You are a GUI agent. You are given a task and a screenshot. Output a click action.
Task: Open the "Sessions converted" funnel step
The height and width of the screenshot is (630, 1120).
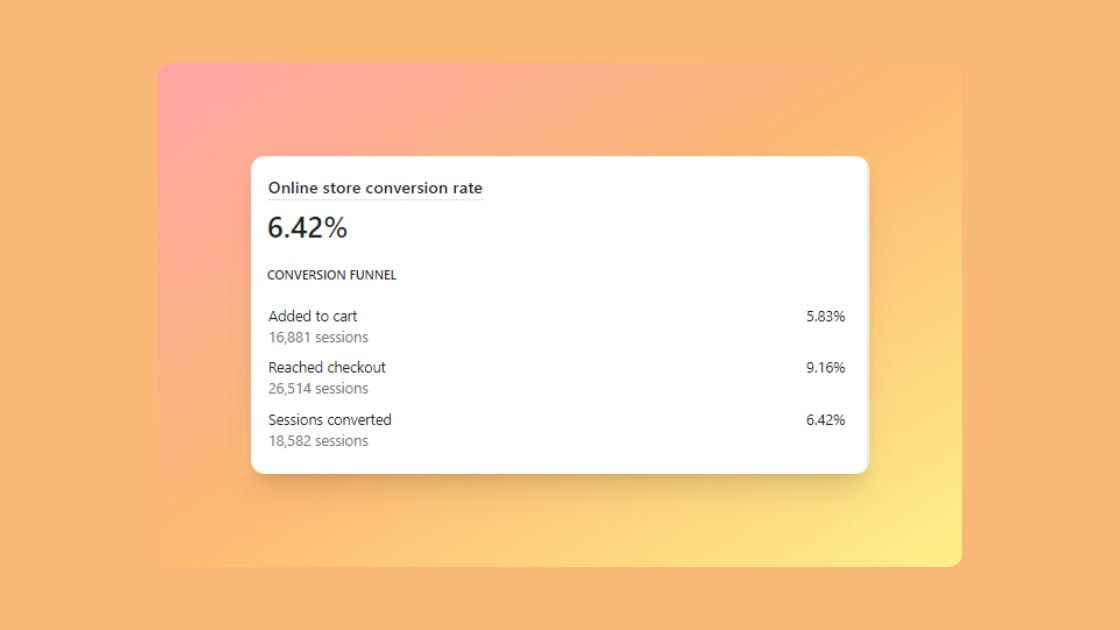[x=329, y=419]
